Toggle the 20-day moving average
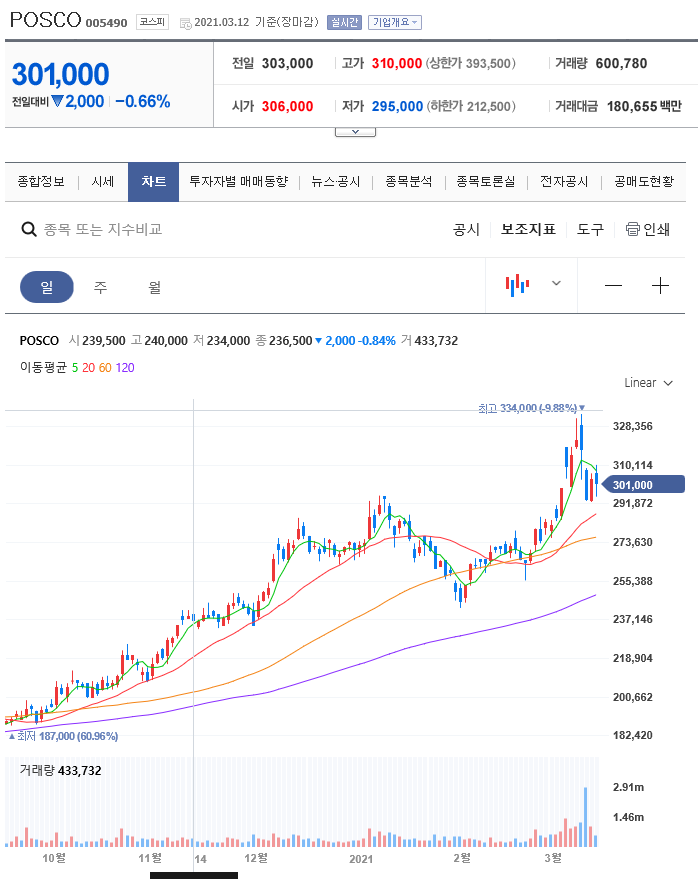 pyautogui.click(x=89, y=368)
